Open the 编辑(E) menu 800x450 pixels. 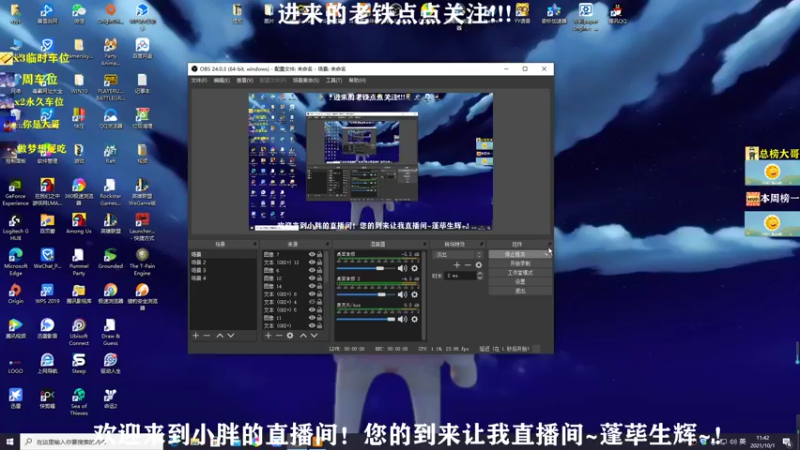coord(221,81)
